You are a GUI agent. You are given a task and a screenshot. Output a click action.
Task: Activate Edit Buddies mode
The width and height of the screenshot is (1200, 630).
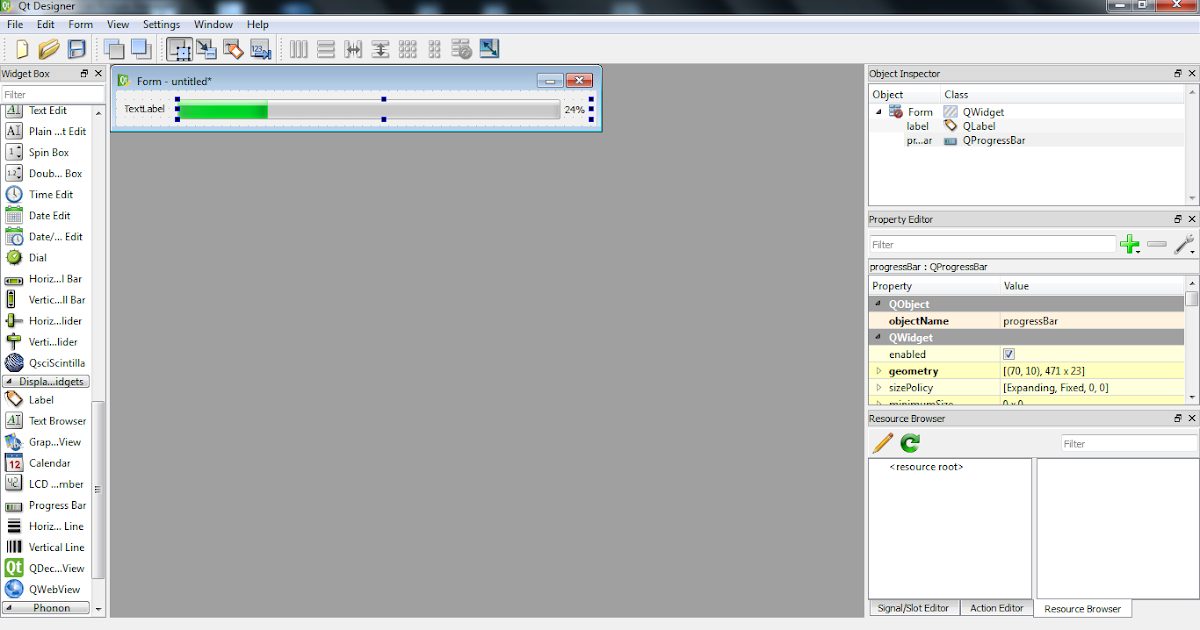[235, 48]
